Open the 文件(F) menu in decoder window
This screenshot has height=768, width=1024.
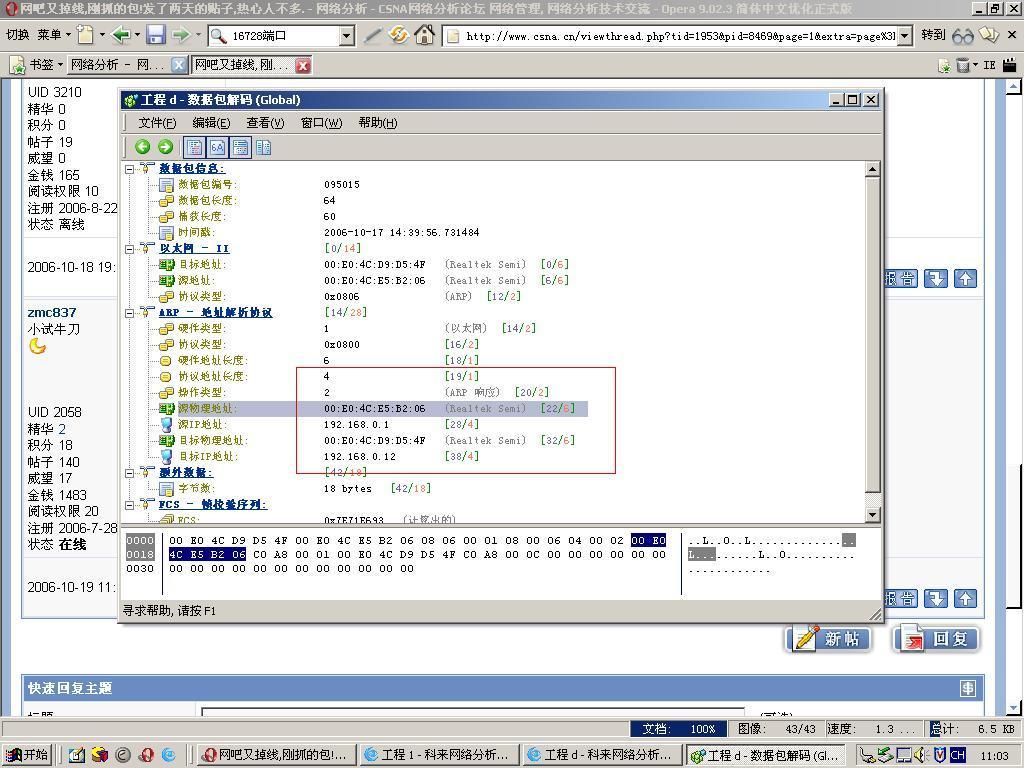pyautogui.click(x=157, y=123)
